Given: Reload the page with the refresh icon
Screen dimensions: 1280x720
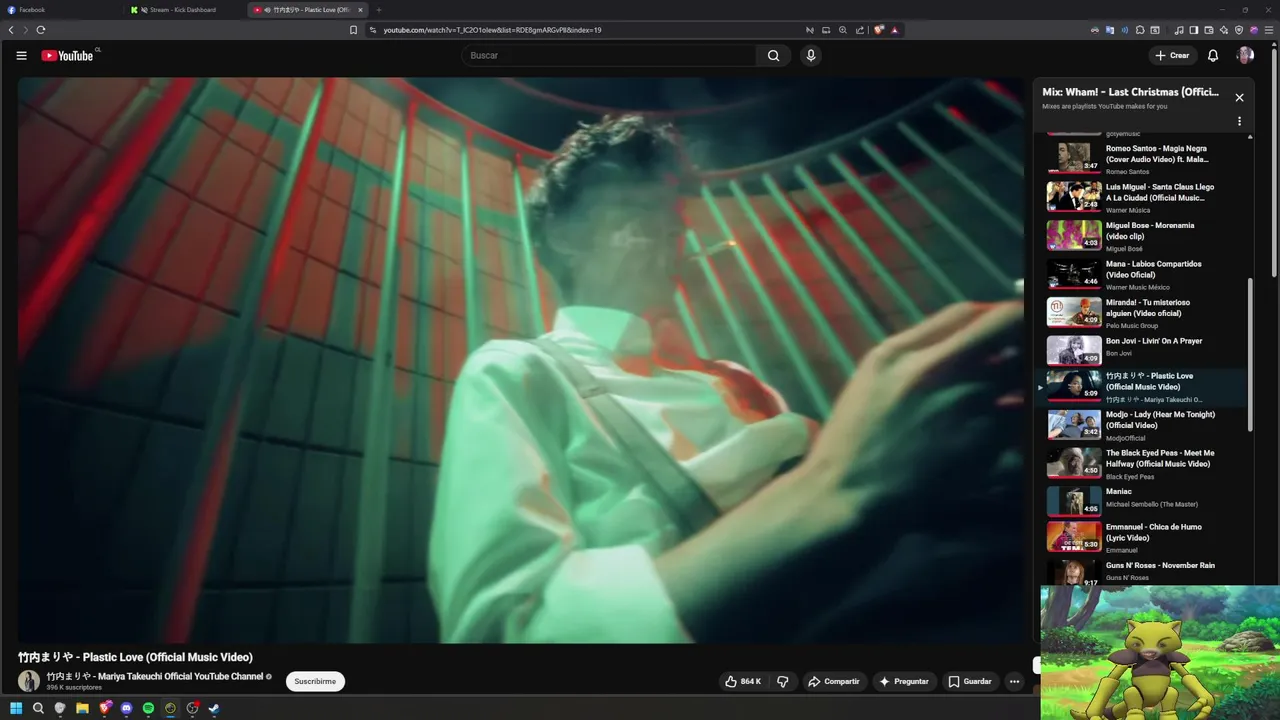Looking at the screenshot, I should click(41, 30).
